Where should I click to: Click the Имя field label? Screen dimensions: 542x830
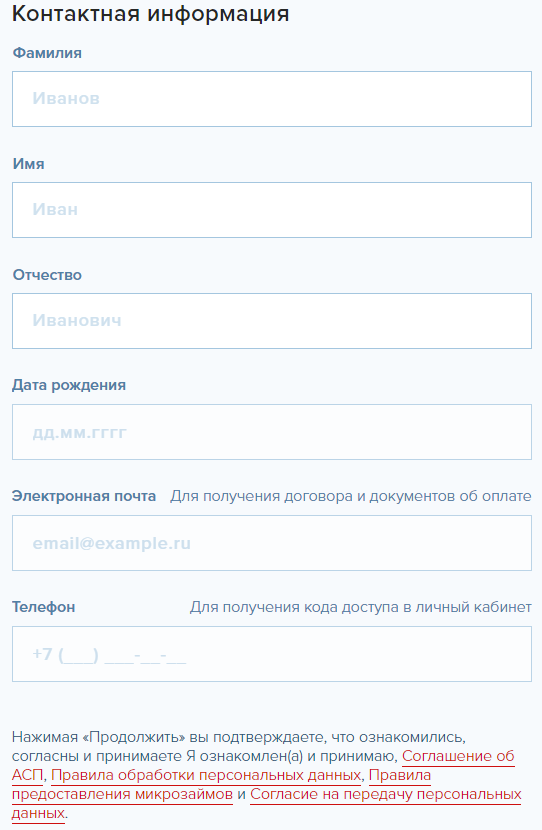click(x=29, y=164)
